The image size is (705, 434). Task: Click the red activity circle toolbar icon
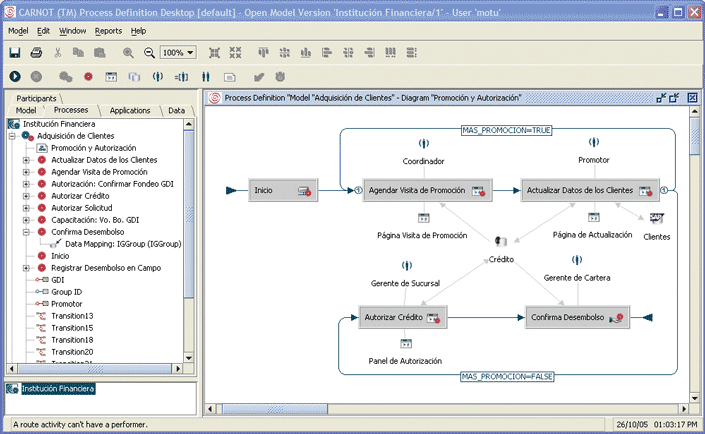[88, 76]
